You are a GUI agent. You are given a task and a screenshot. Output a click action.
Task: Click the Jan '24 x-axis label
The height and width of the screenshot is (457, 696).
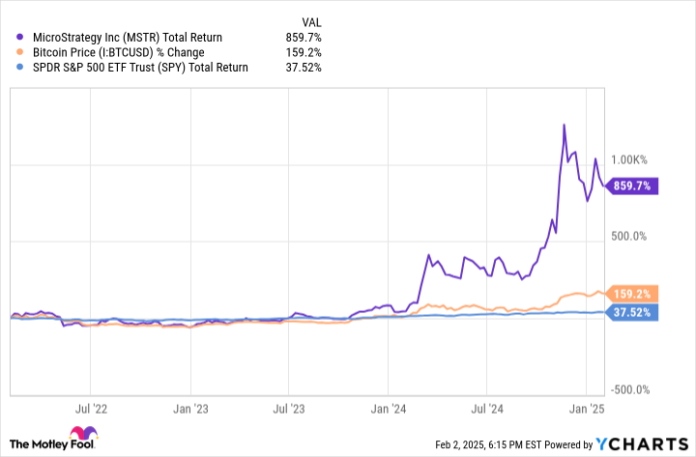click(388, 409)
